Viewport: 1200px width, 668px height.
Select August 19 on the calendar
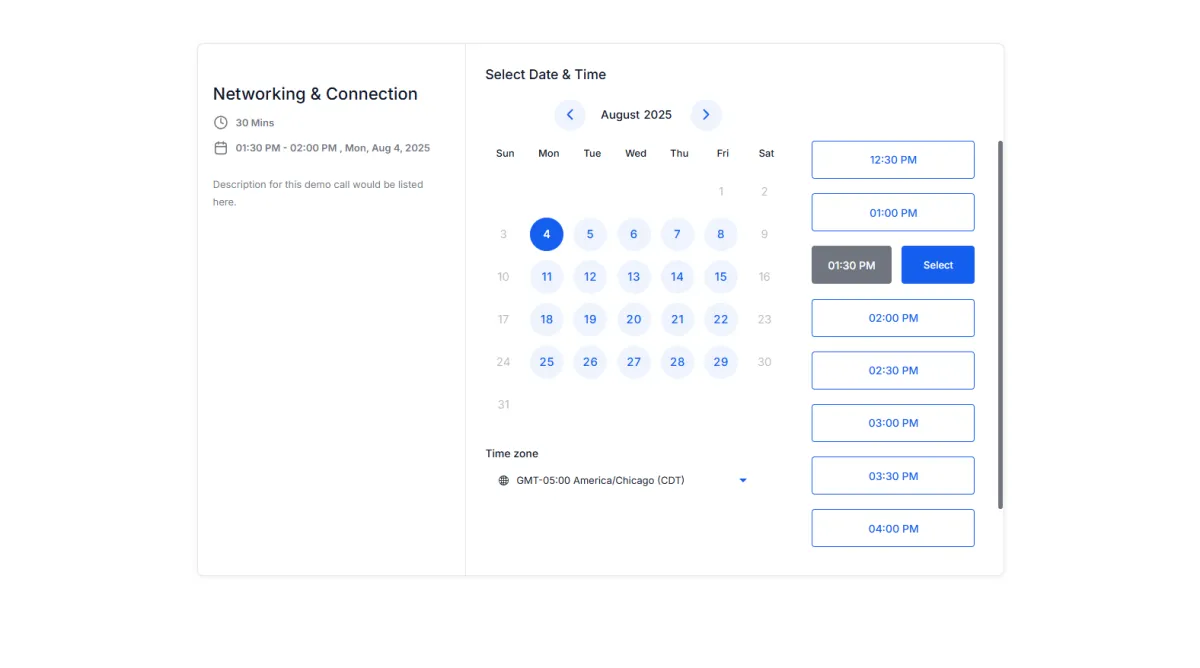click(590, 320)
